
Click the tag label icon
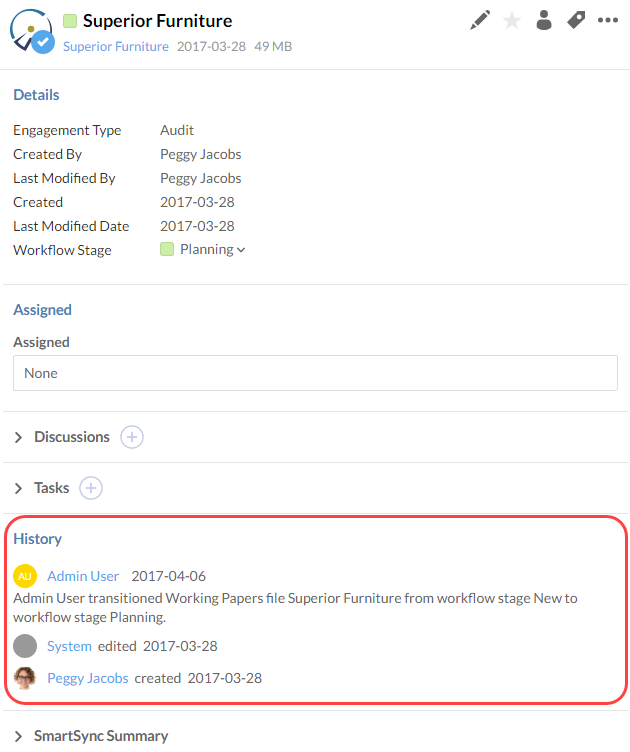(x=576, y=20)
